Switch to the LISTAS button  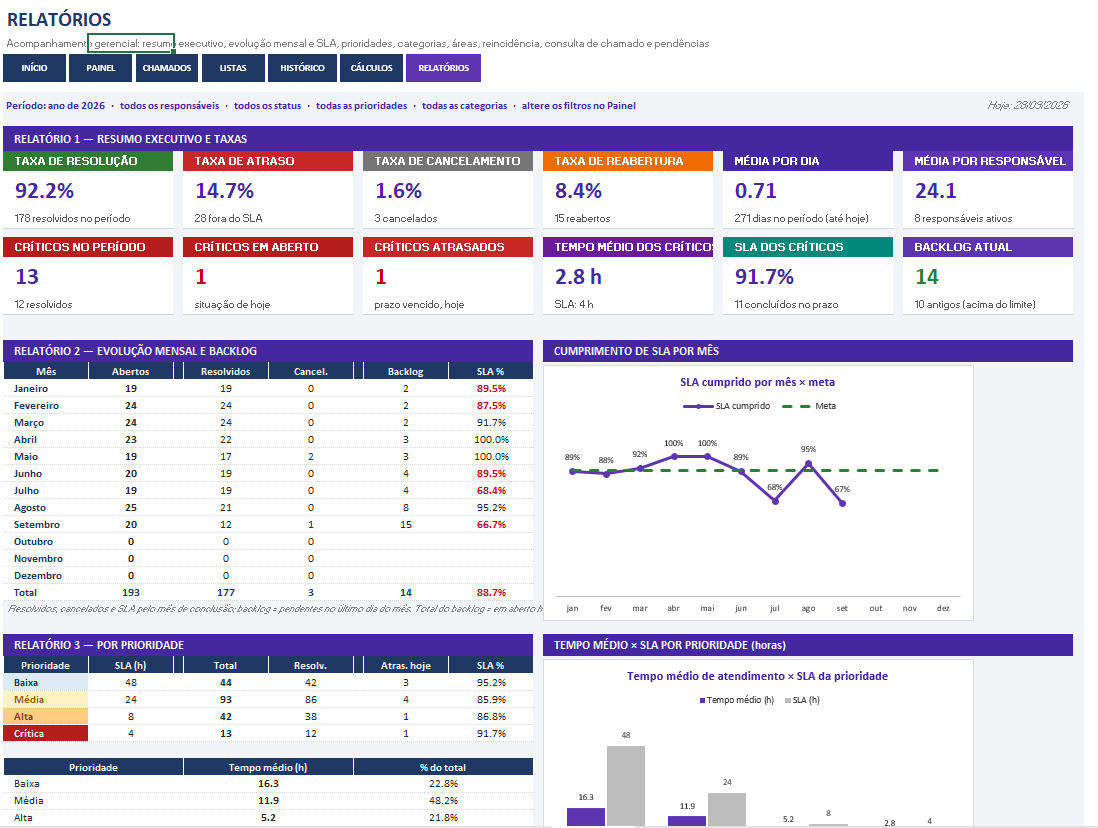(x=233, y=68)
